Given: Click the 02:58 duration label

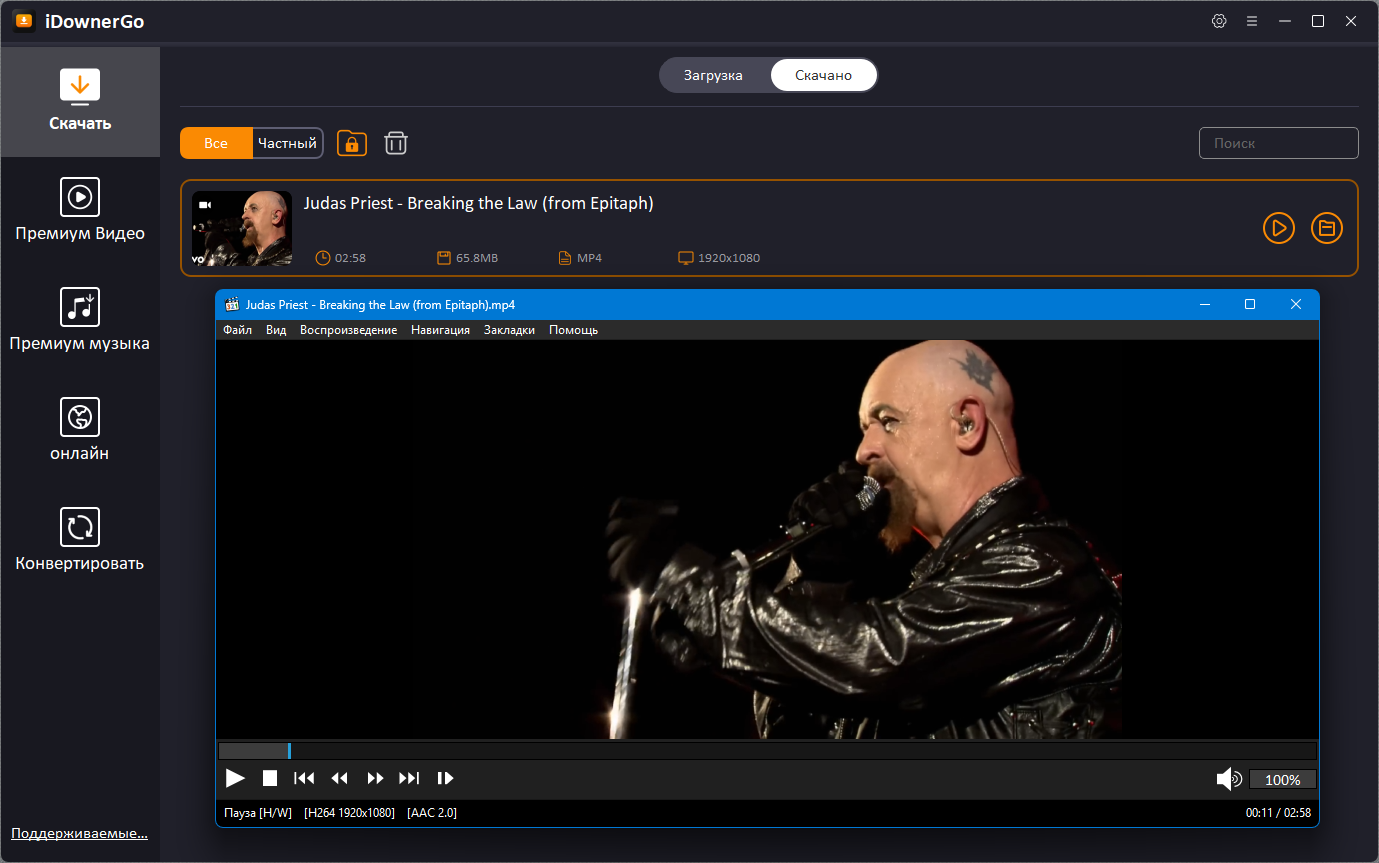Looking at the screenshot, I should (350, 258).
